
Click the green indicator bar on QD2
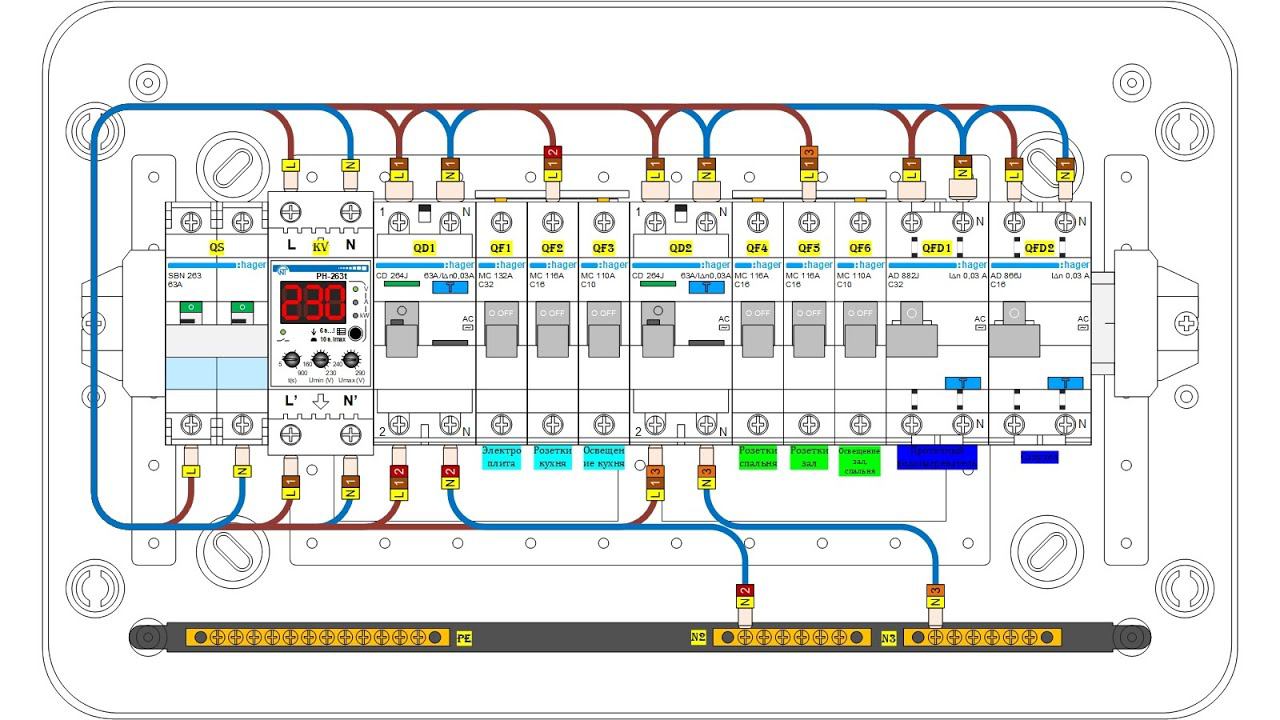[657, 283]
